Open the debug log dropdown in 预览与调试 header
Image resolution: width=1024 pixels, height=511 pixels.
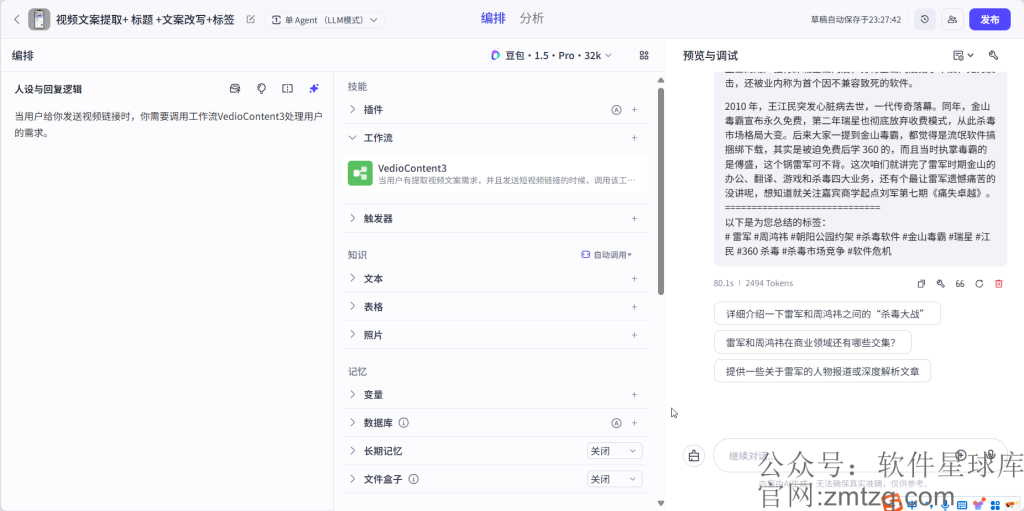[x=963, y=56]
